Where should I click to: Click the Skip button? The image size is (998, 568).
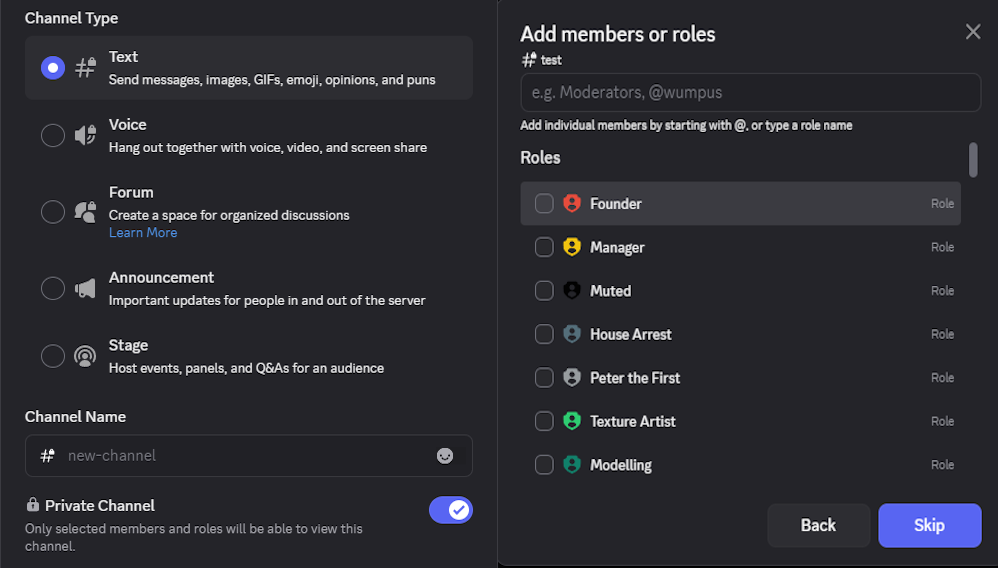[930, 525]
